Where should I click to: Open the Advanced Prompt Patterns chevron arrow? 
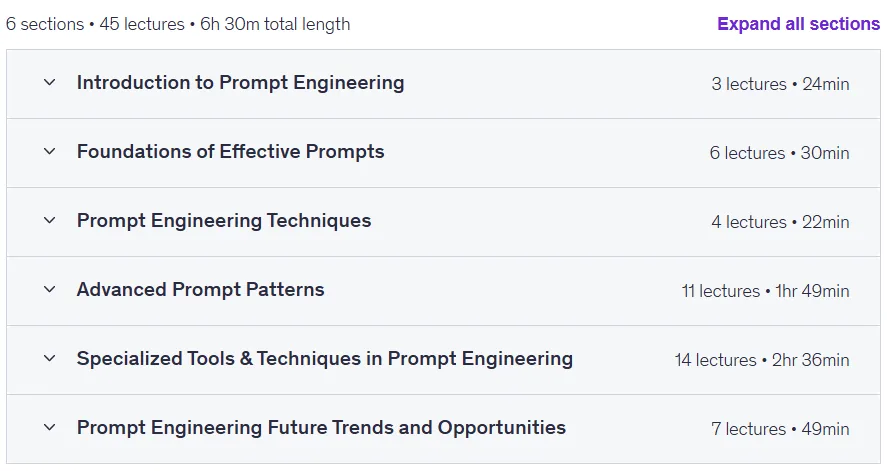click(50, 289)
